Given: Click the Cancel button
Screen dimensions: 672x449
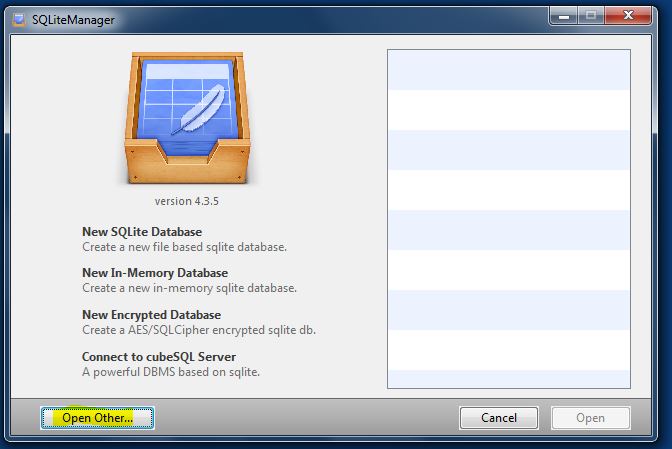Looking at the screenshot, I should pyautogui.click(x=498, y=418).
